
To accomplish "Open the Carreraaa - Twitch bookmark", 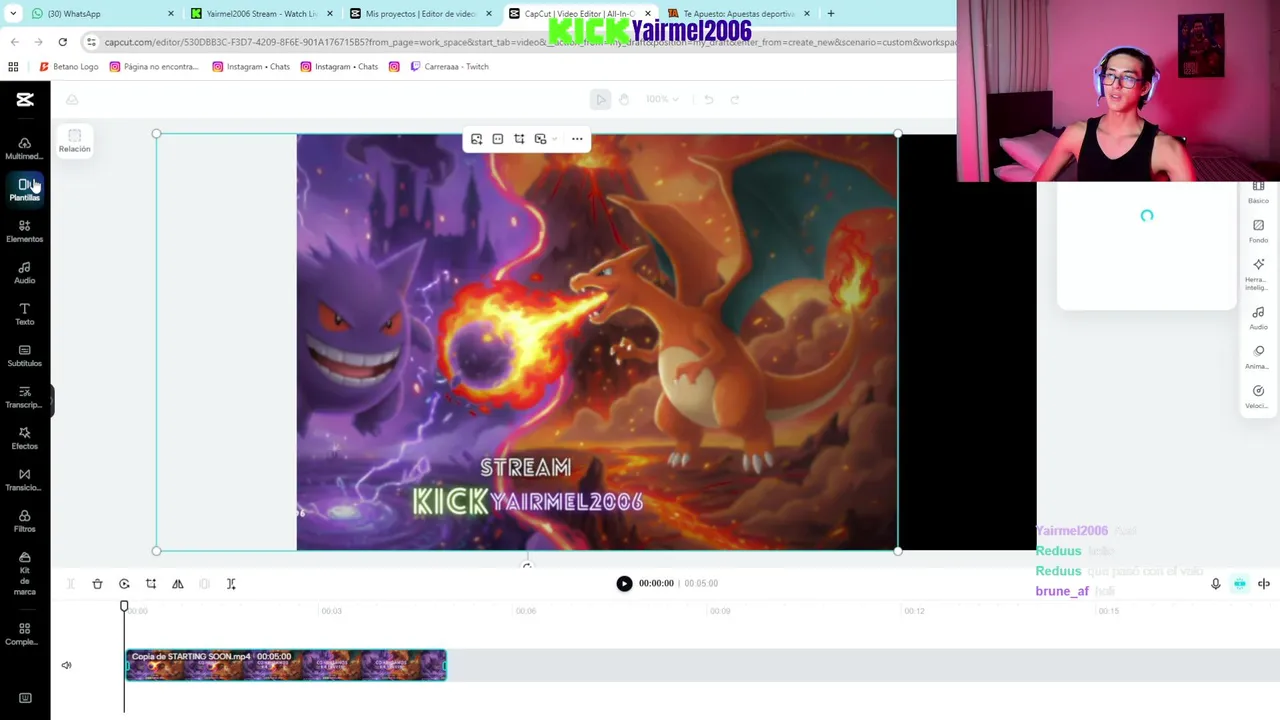I will point(449,67).
